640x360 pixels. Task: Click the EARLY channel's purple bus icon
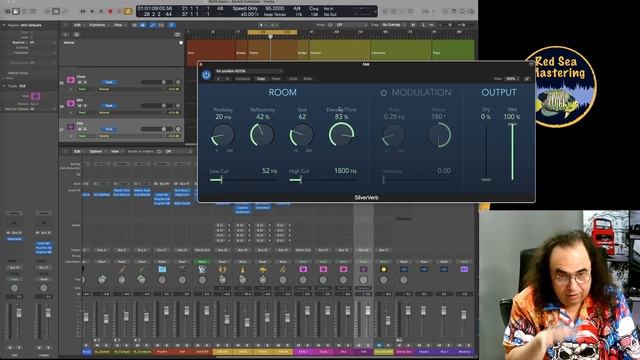(303, 269)
